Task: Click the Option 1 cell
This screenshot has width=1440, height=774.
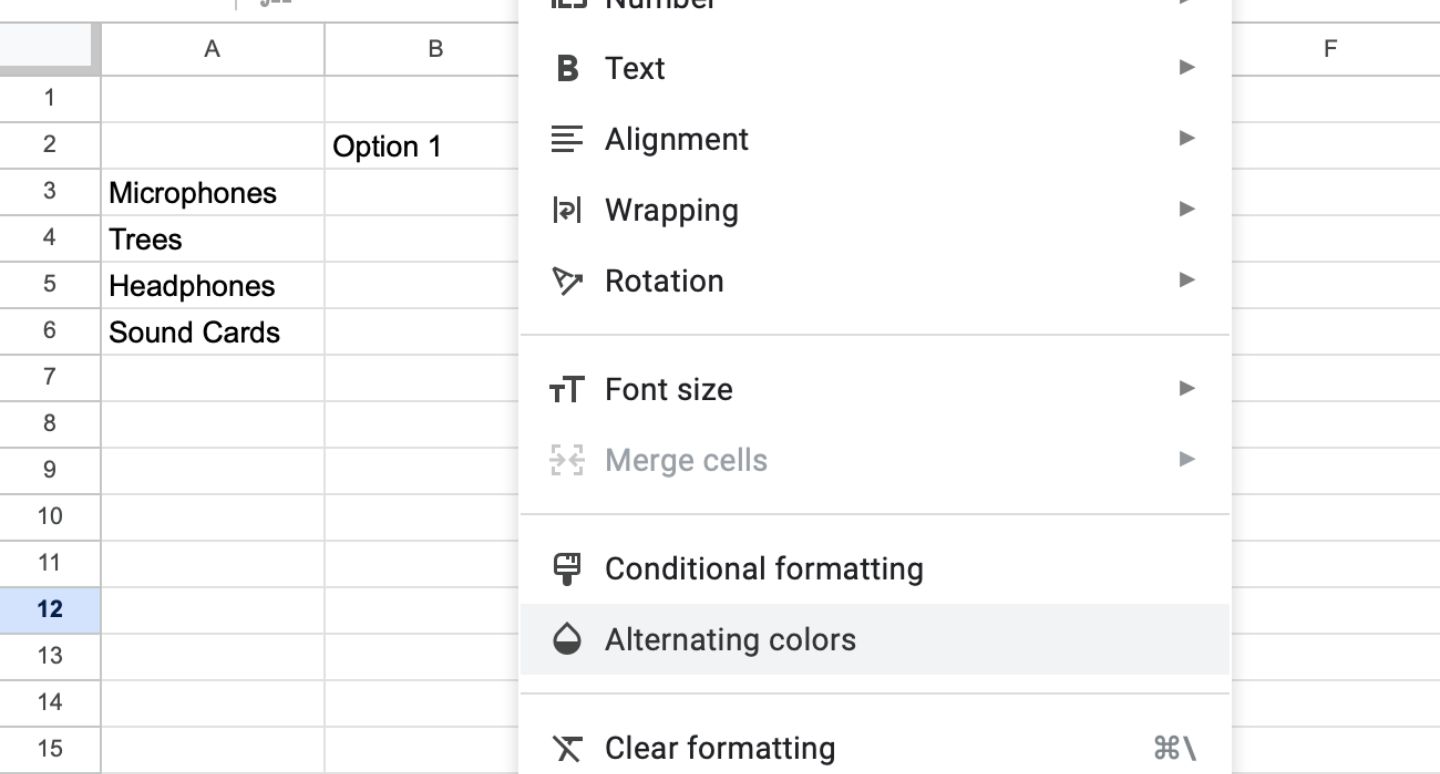Action: tap(422, 146)
